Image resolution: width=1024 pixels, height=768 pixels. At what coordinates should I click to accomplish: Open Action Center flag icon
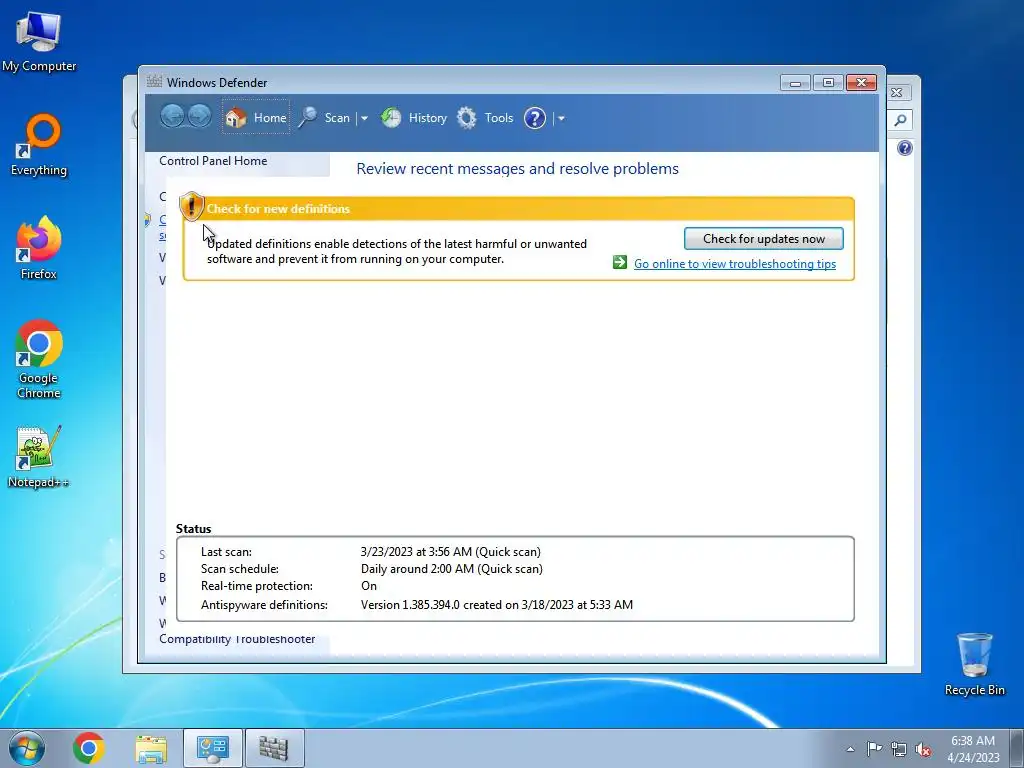coord(874,748)
